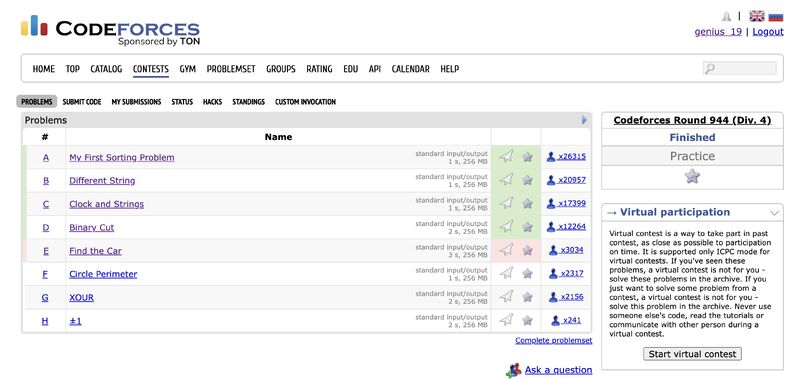800x380 pixels.
Task: Collapse the Virtual participation panel chevron
Action: (774, 213)
